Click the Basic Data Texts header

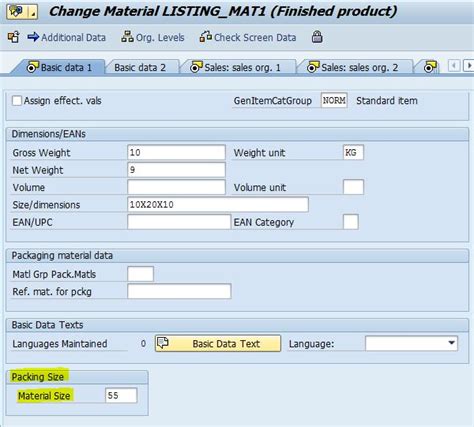pyautogui.click(x=47, y=325)
